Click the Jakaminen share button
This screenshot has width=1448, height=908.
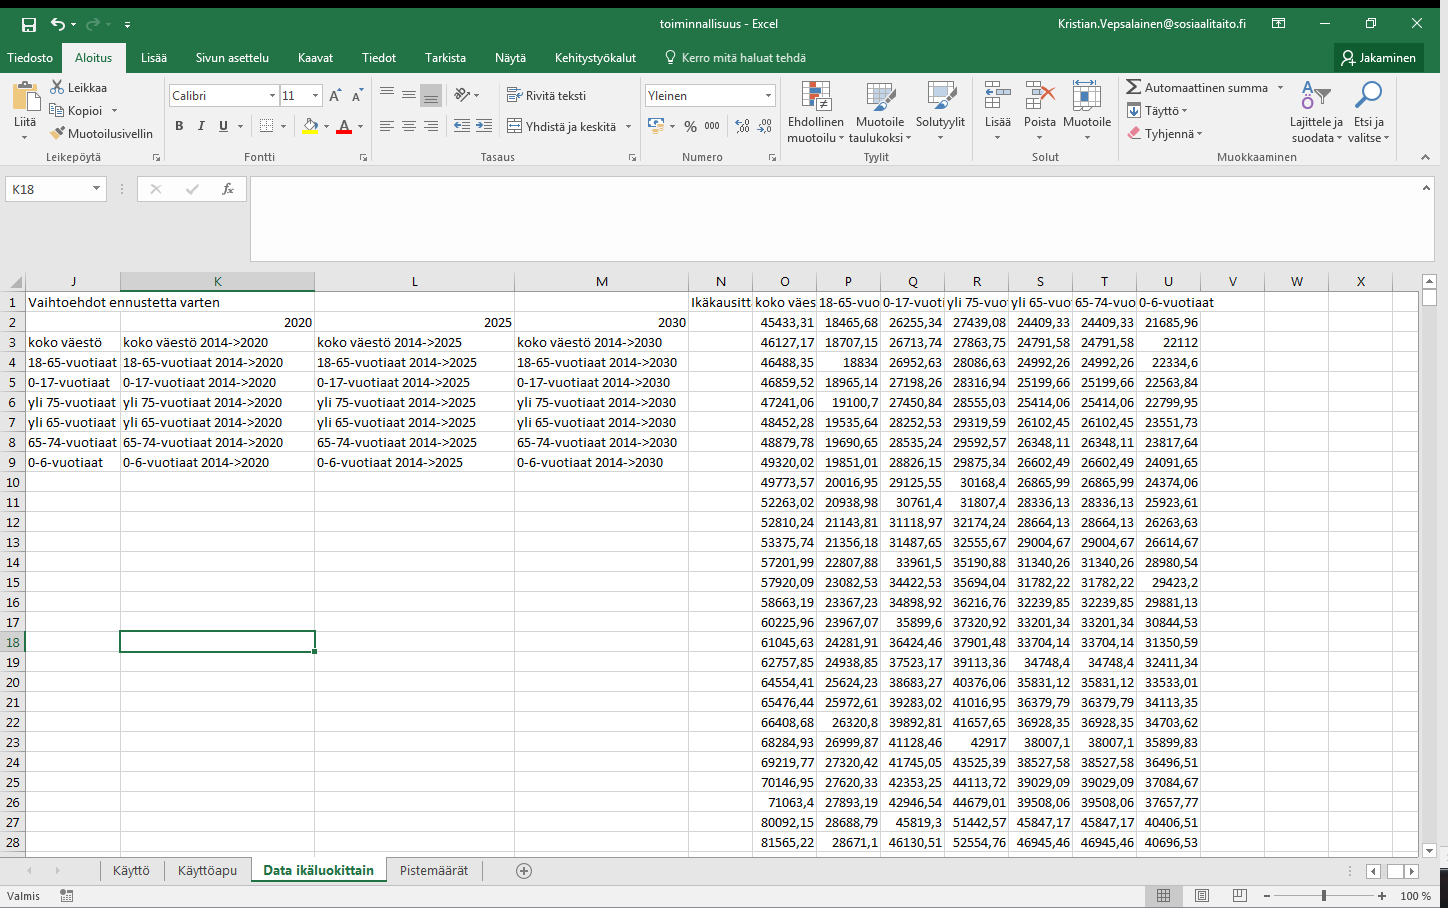[x=1378, y=57]
